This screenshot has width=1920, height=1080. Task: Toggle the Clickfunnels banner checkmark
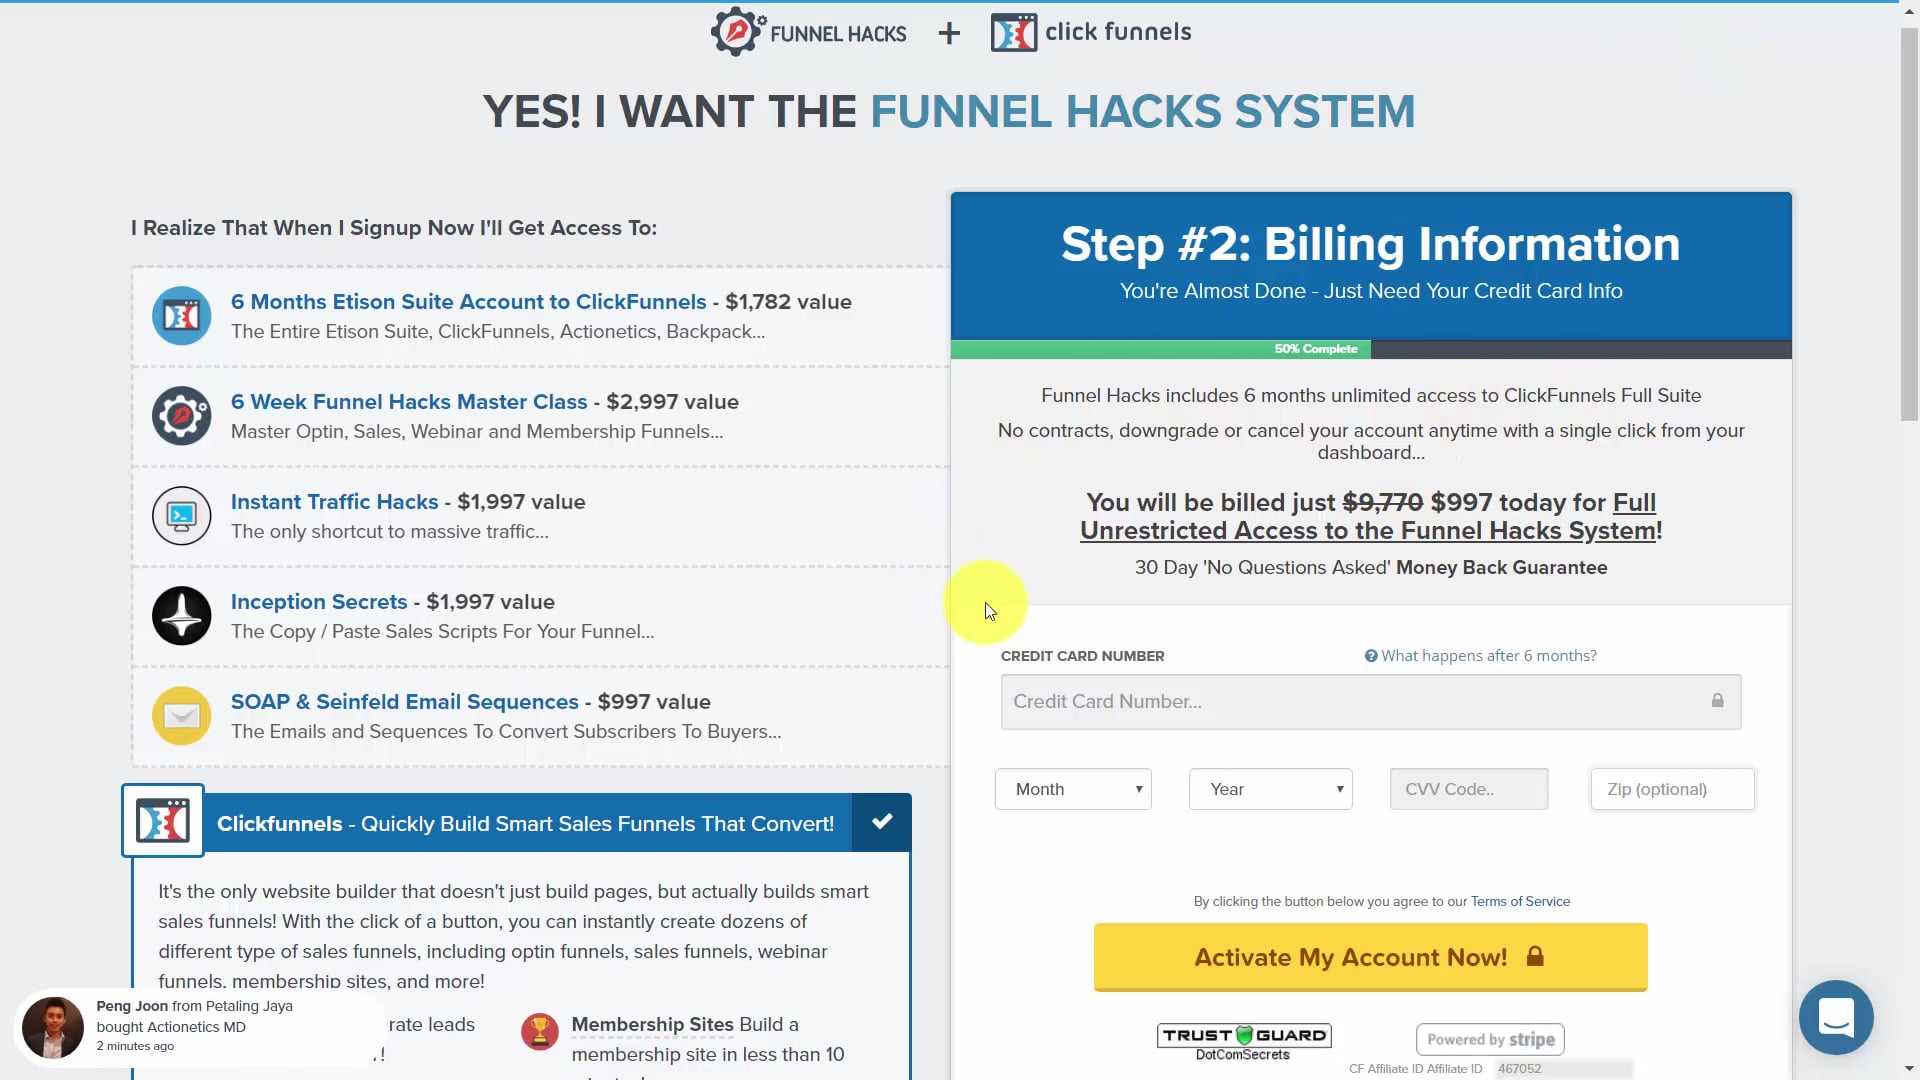pyautogui.click(x=881, y=822)
